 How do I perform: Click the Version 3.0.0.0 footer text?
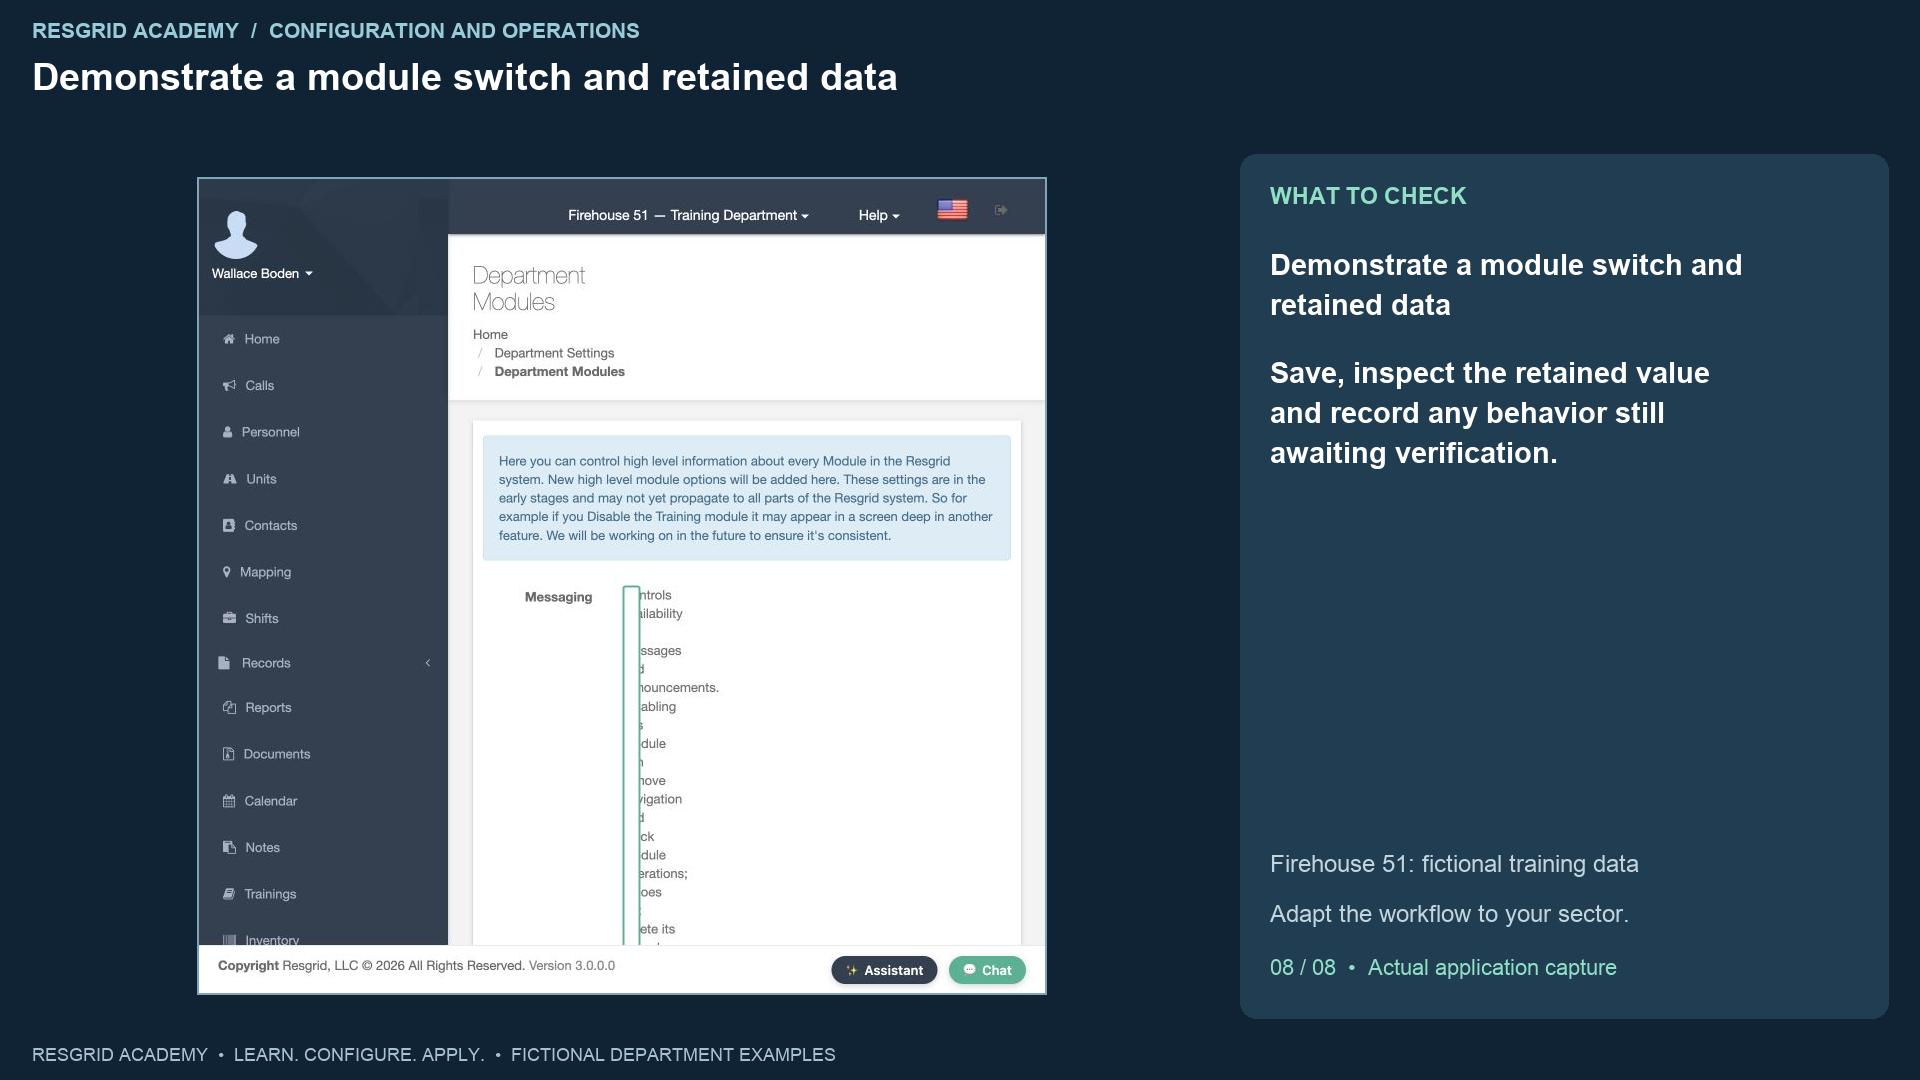point(572,966)
